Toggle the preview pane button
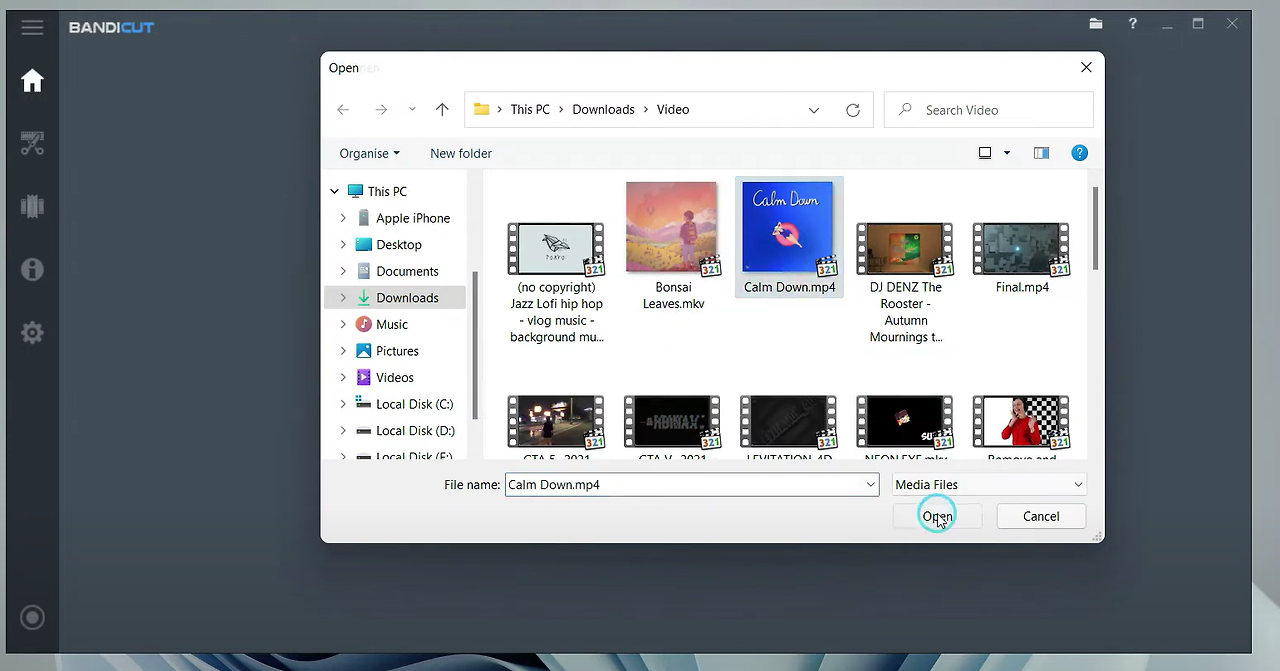Viewport: 1280px width, 671px height. coord(1041,153)
